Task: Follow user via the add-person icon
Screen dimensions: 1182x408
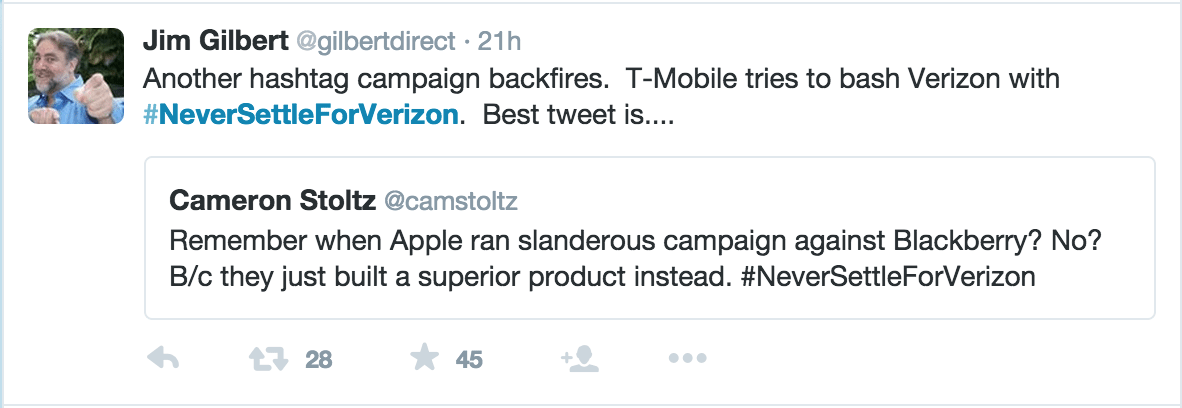Action: [x=580, y=358]
